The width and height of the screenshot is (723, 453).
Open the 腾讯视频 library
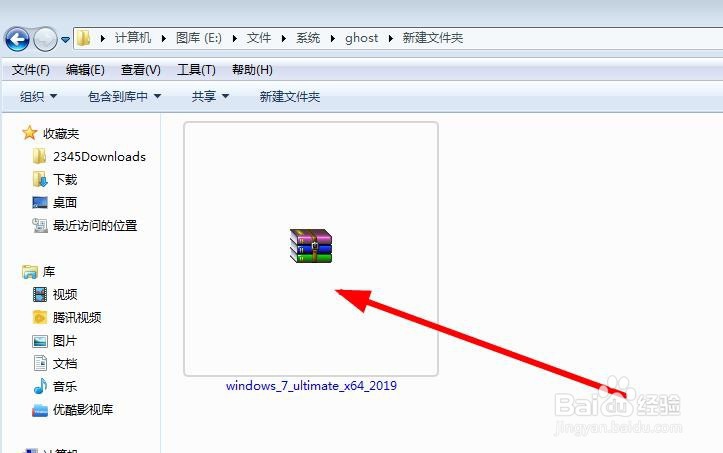coord(77,317)
